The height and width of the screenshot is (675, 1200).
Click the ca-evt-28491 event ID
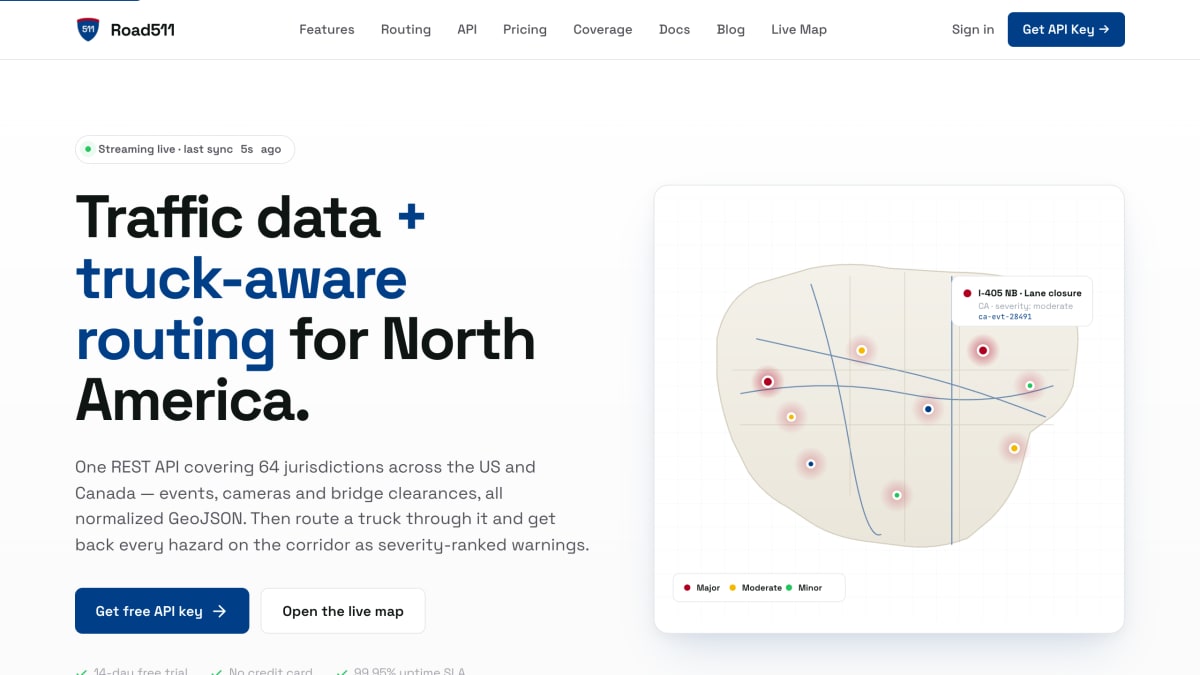(x=1005, y=316)
